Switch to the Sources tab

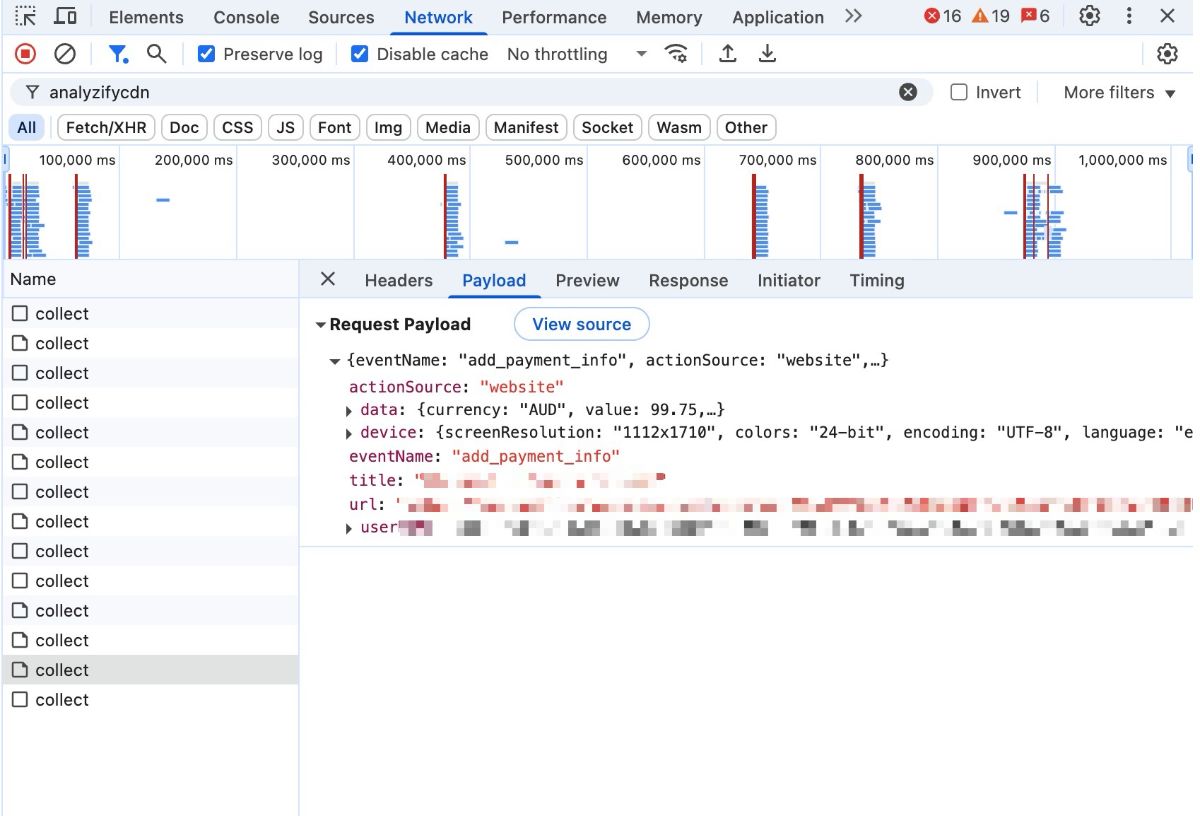[x=341, y=17]
